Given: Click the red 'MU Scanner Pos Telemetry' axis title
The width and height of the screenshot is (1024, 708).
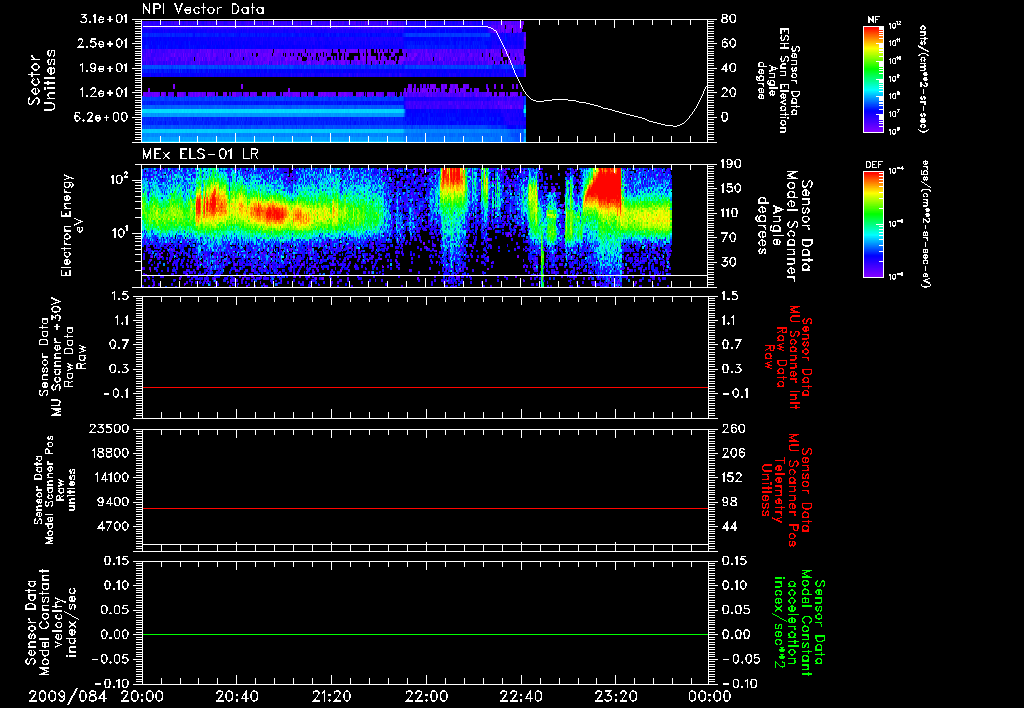Looking at the screenshot, I should point(787,490).
